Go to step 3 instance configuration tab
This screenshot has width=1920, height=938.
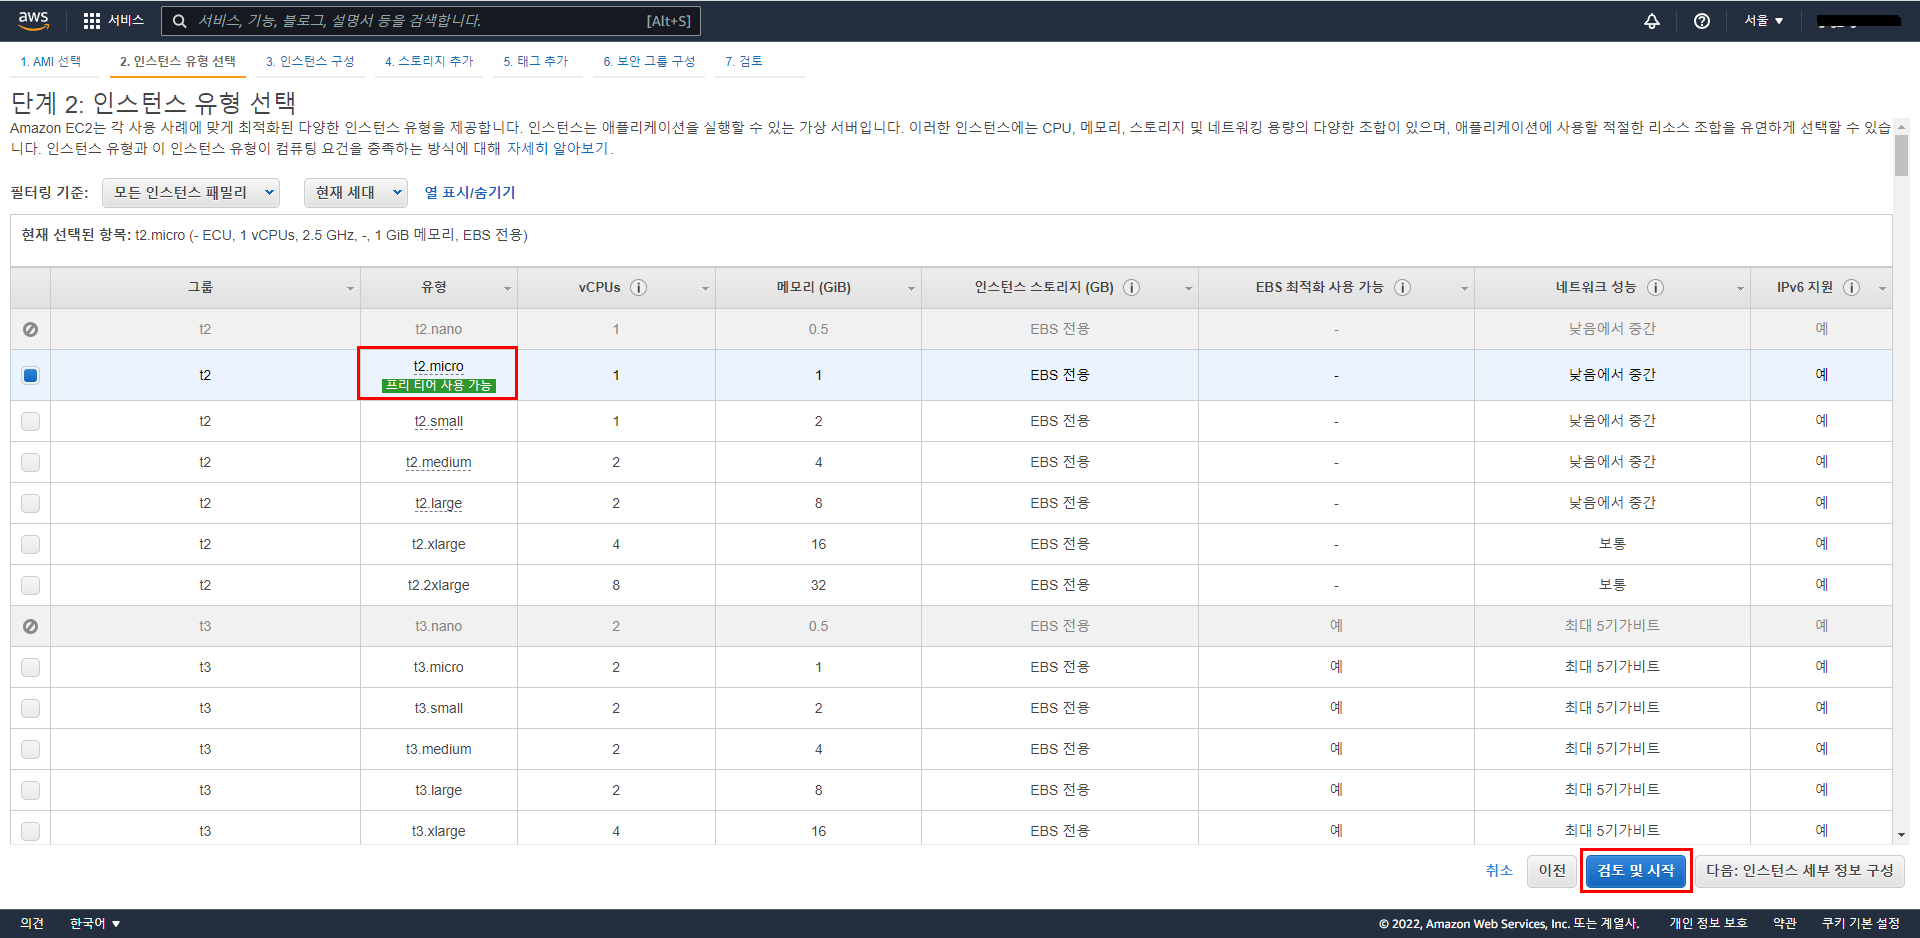(310, 61)
